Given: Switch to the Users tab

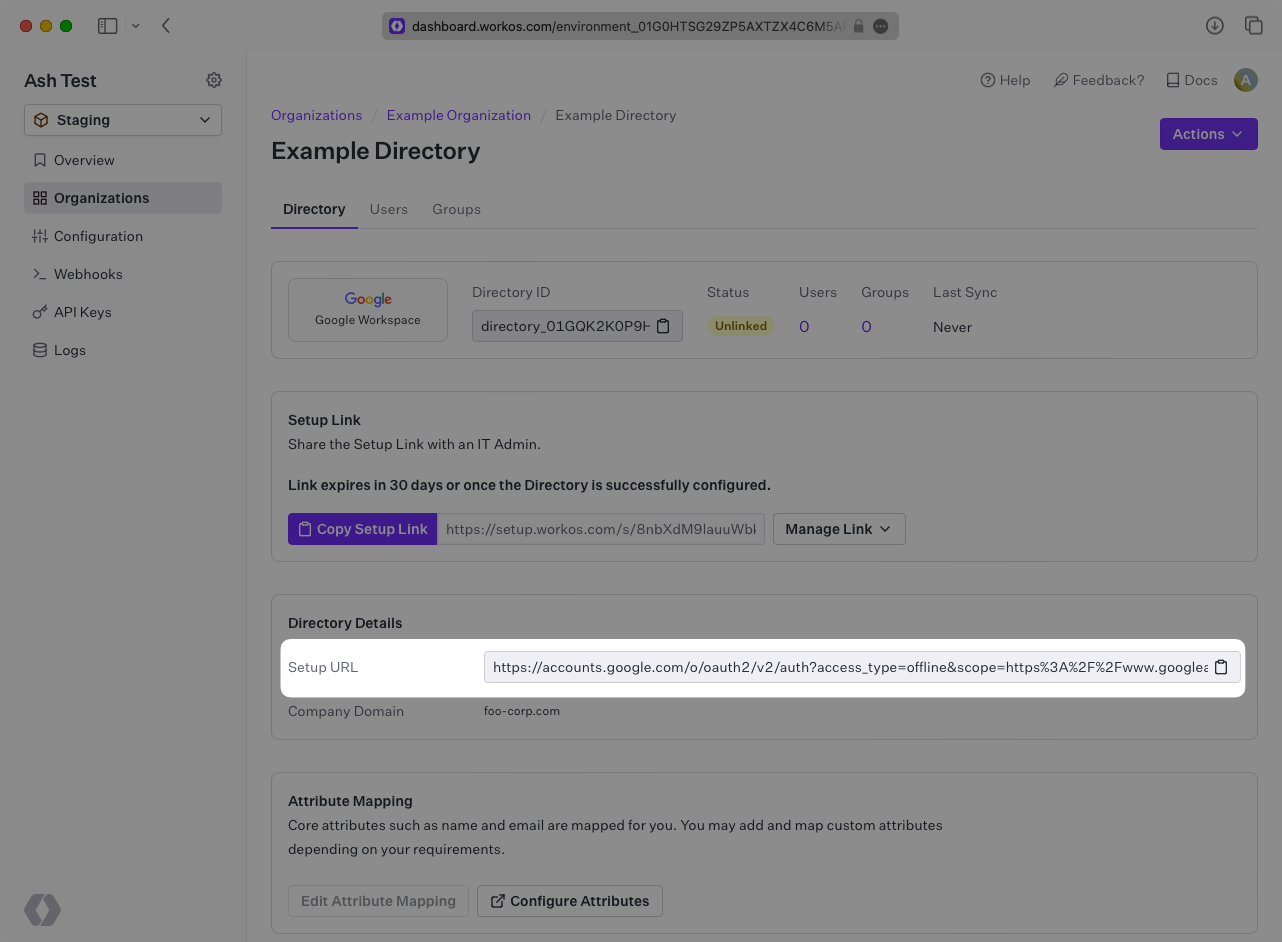Looking at the screenshot, I should (x=388, y=209).
